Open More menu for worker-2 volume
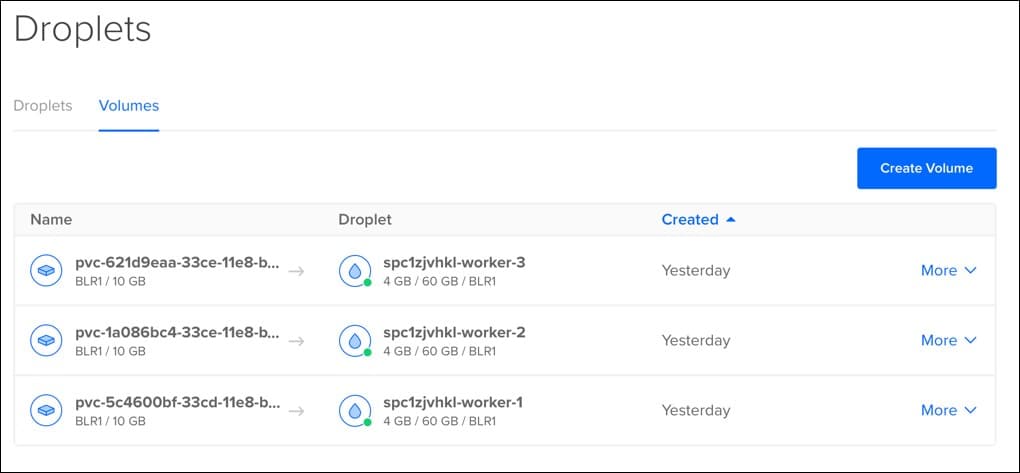Image resolution: width=1020 pixels, height=473 pixels. point(948,340)
